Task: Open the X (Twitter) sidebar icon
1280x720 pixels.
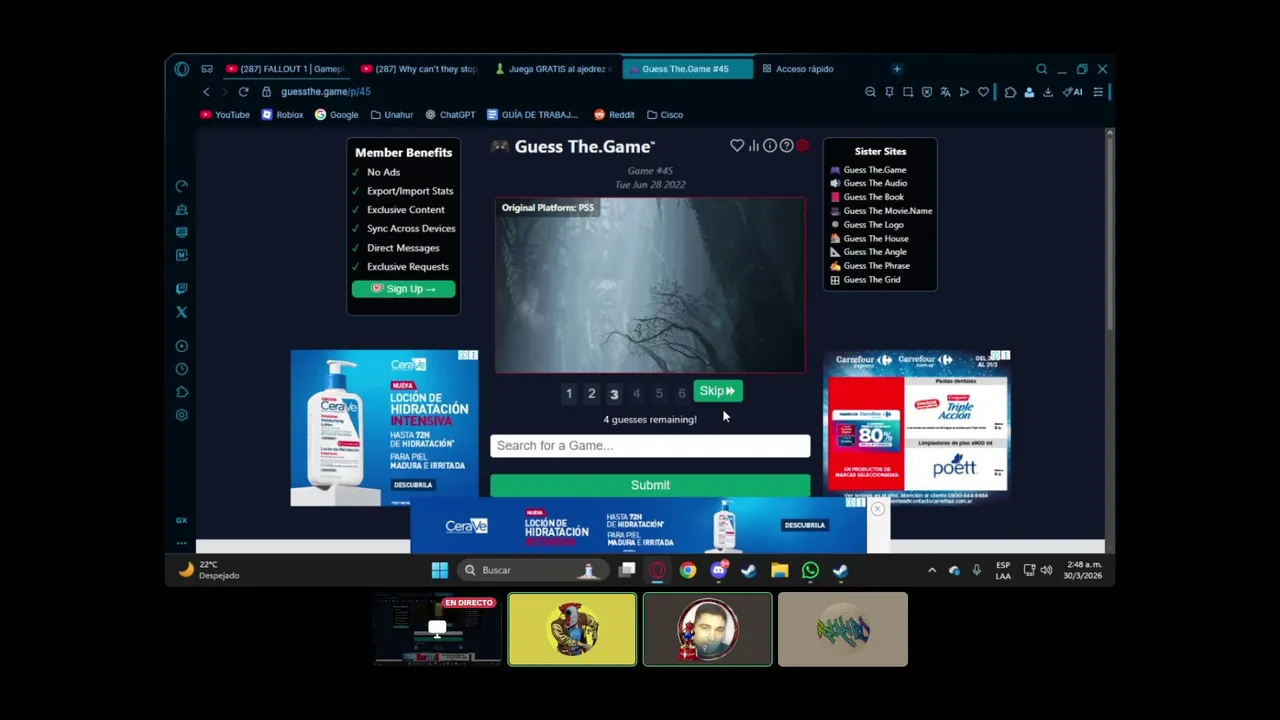Action: tap(181, 312)
